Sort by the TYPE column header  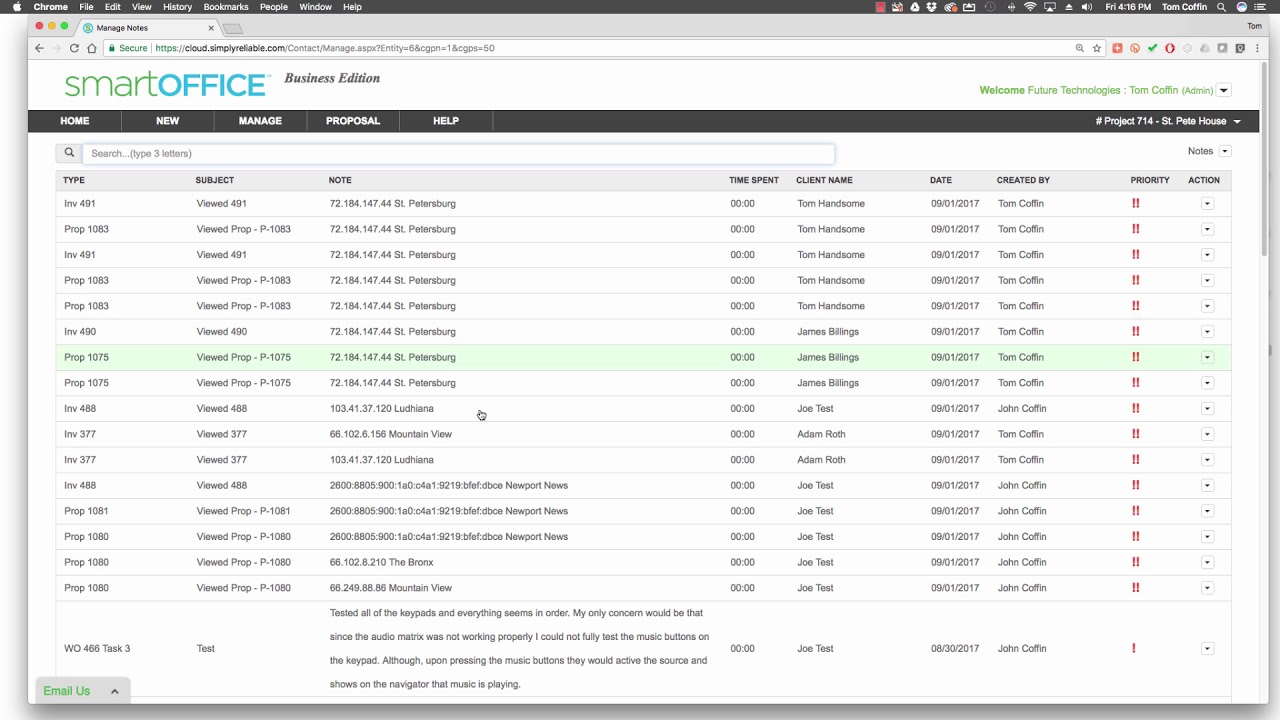74,180
